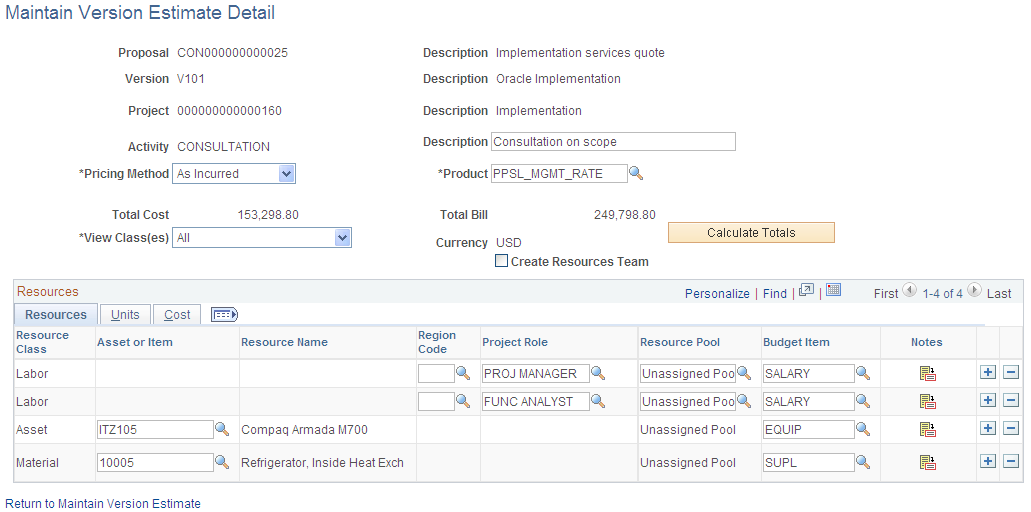This screenshot has height=512, width=1031.
Task: Open Notes for Refrigerator material row
Action: tap(928, 463)
